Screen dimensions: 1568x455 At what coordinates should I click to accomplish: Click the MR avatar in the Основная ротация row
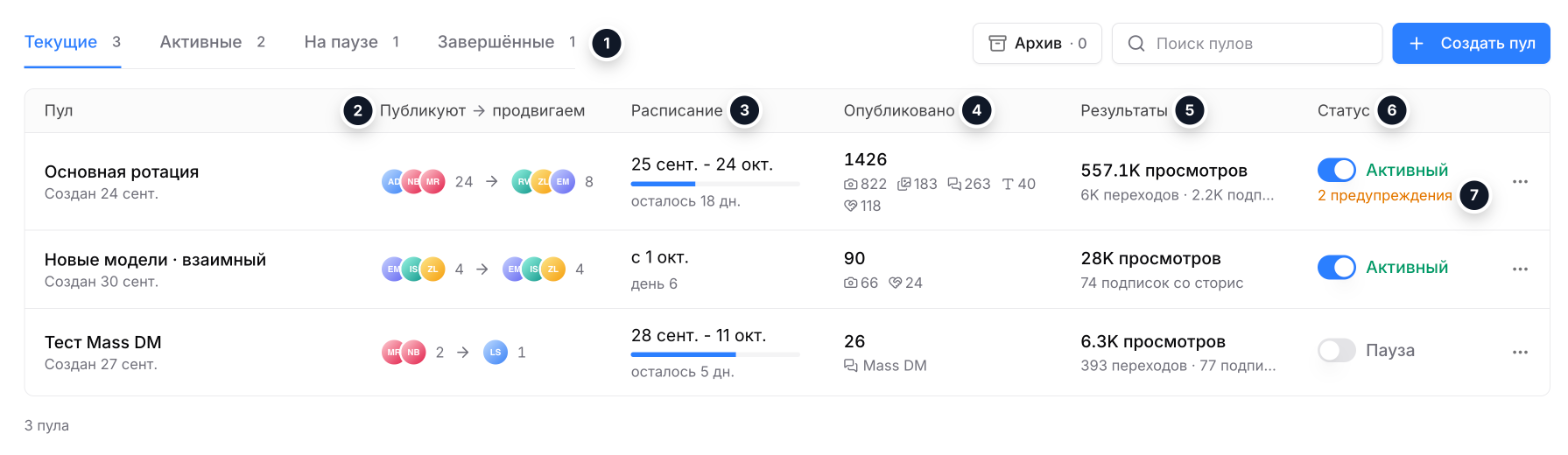click(x=432, y=182)
